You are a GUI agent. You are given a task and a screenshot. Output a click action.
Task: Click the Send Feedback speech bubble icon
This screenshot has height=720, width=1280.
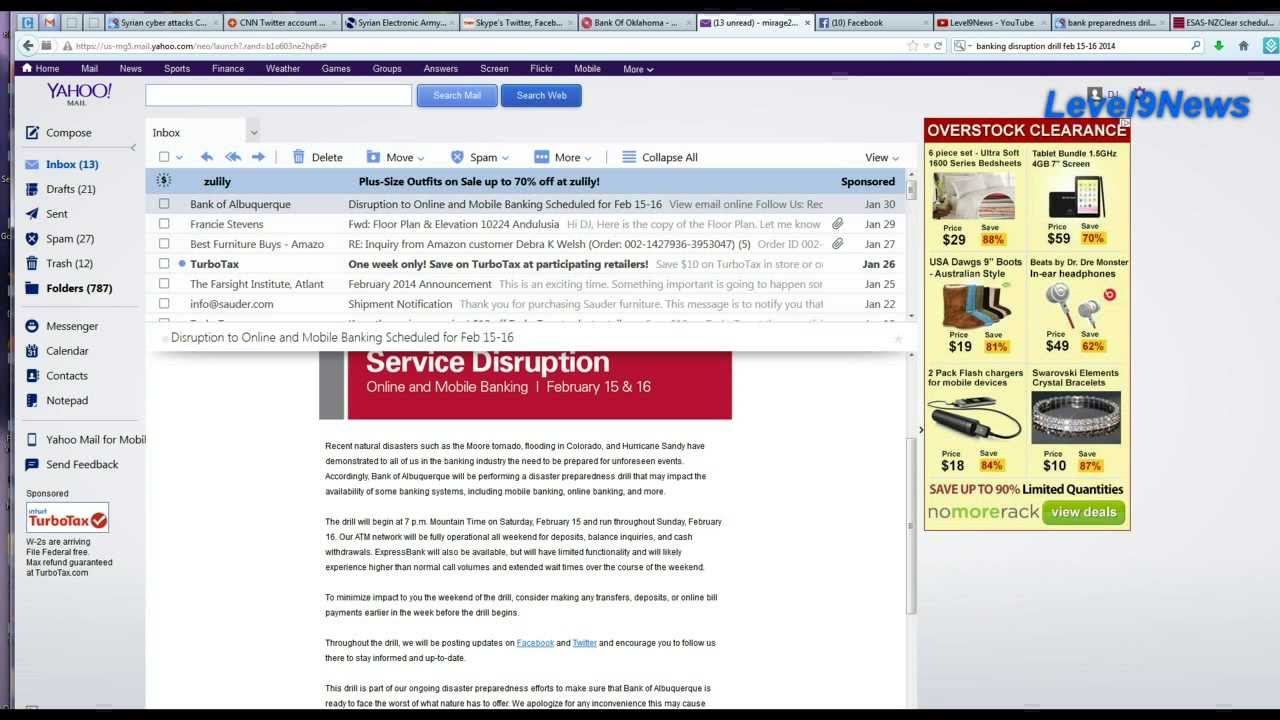click(32, 465)
